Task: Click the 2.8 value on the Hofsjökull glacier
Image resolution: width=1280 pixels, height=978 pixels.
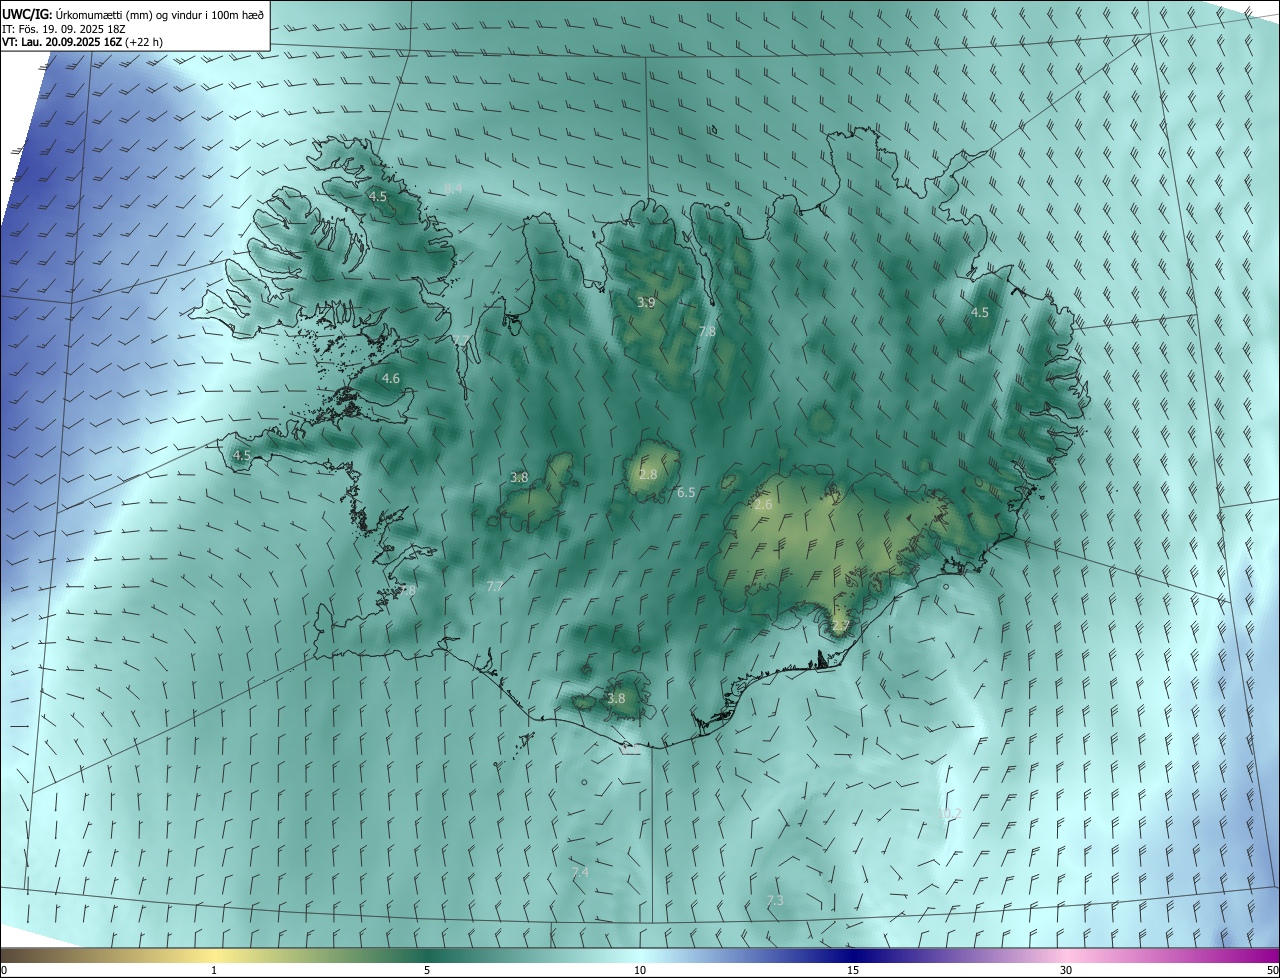Action: pos(648,474)
